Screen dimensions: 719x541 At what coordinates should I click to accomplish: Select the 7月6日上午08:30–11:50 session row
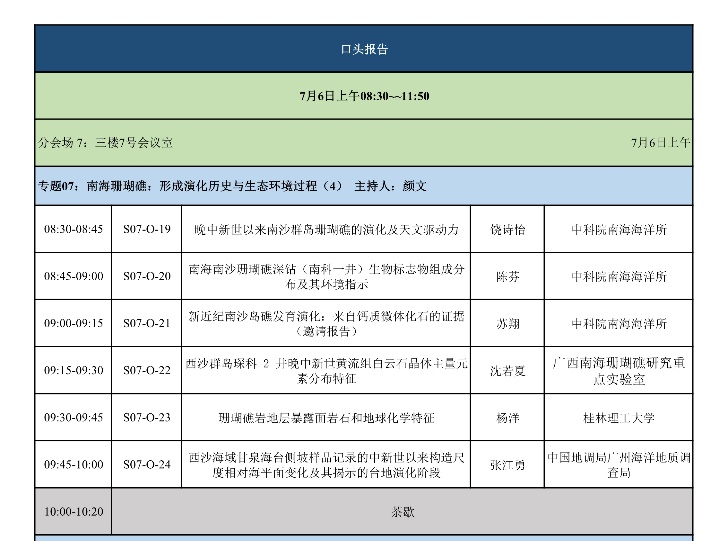(x=364, y=96)
